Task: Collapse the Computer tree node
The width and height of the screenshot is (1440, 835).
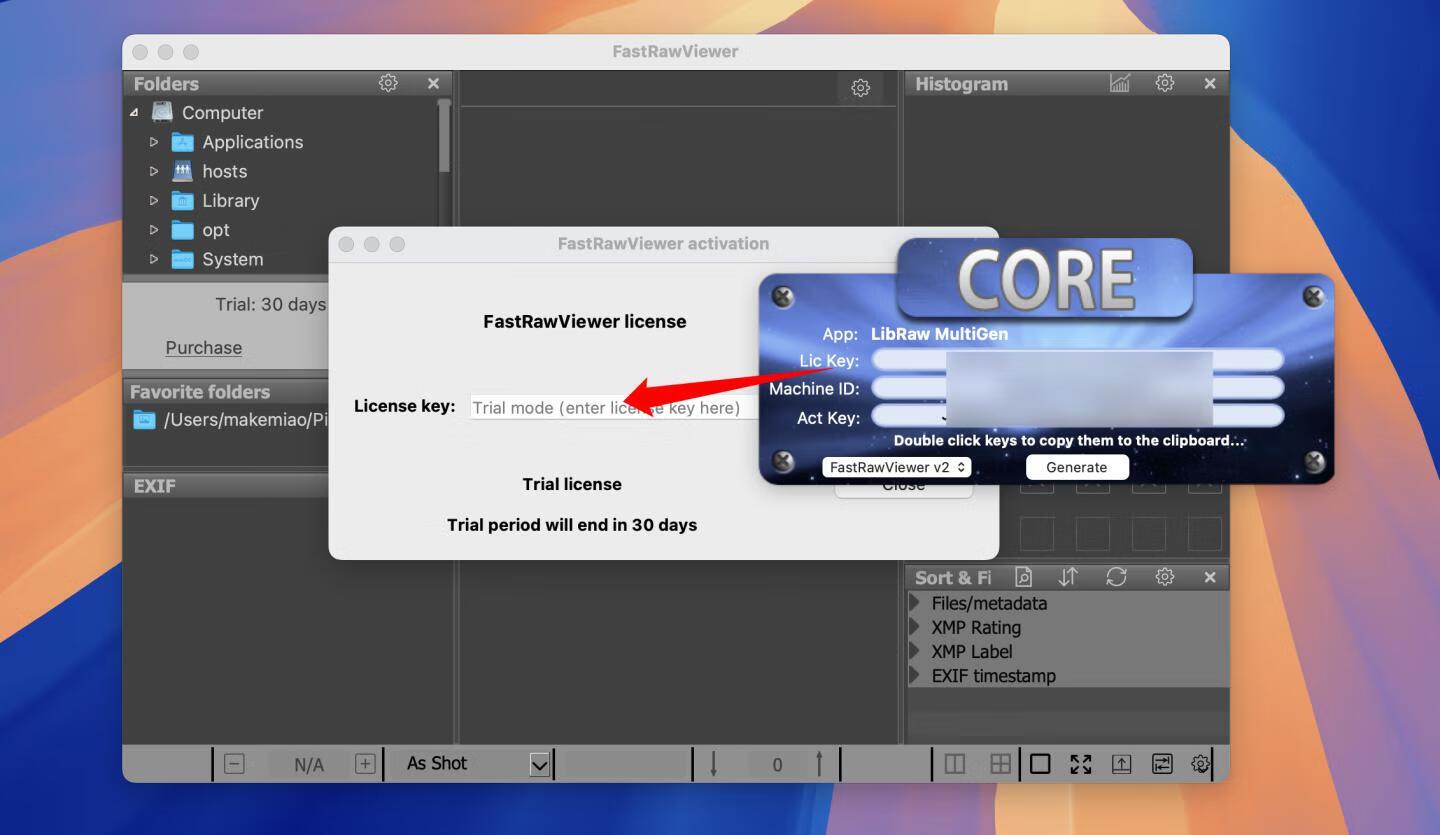Action: (x=134, y=113)
